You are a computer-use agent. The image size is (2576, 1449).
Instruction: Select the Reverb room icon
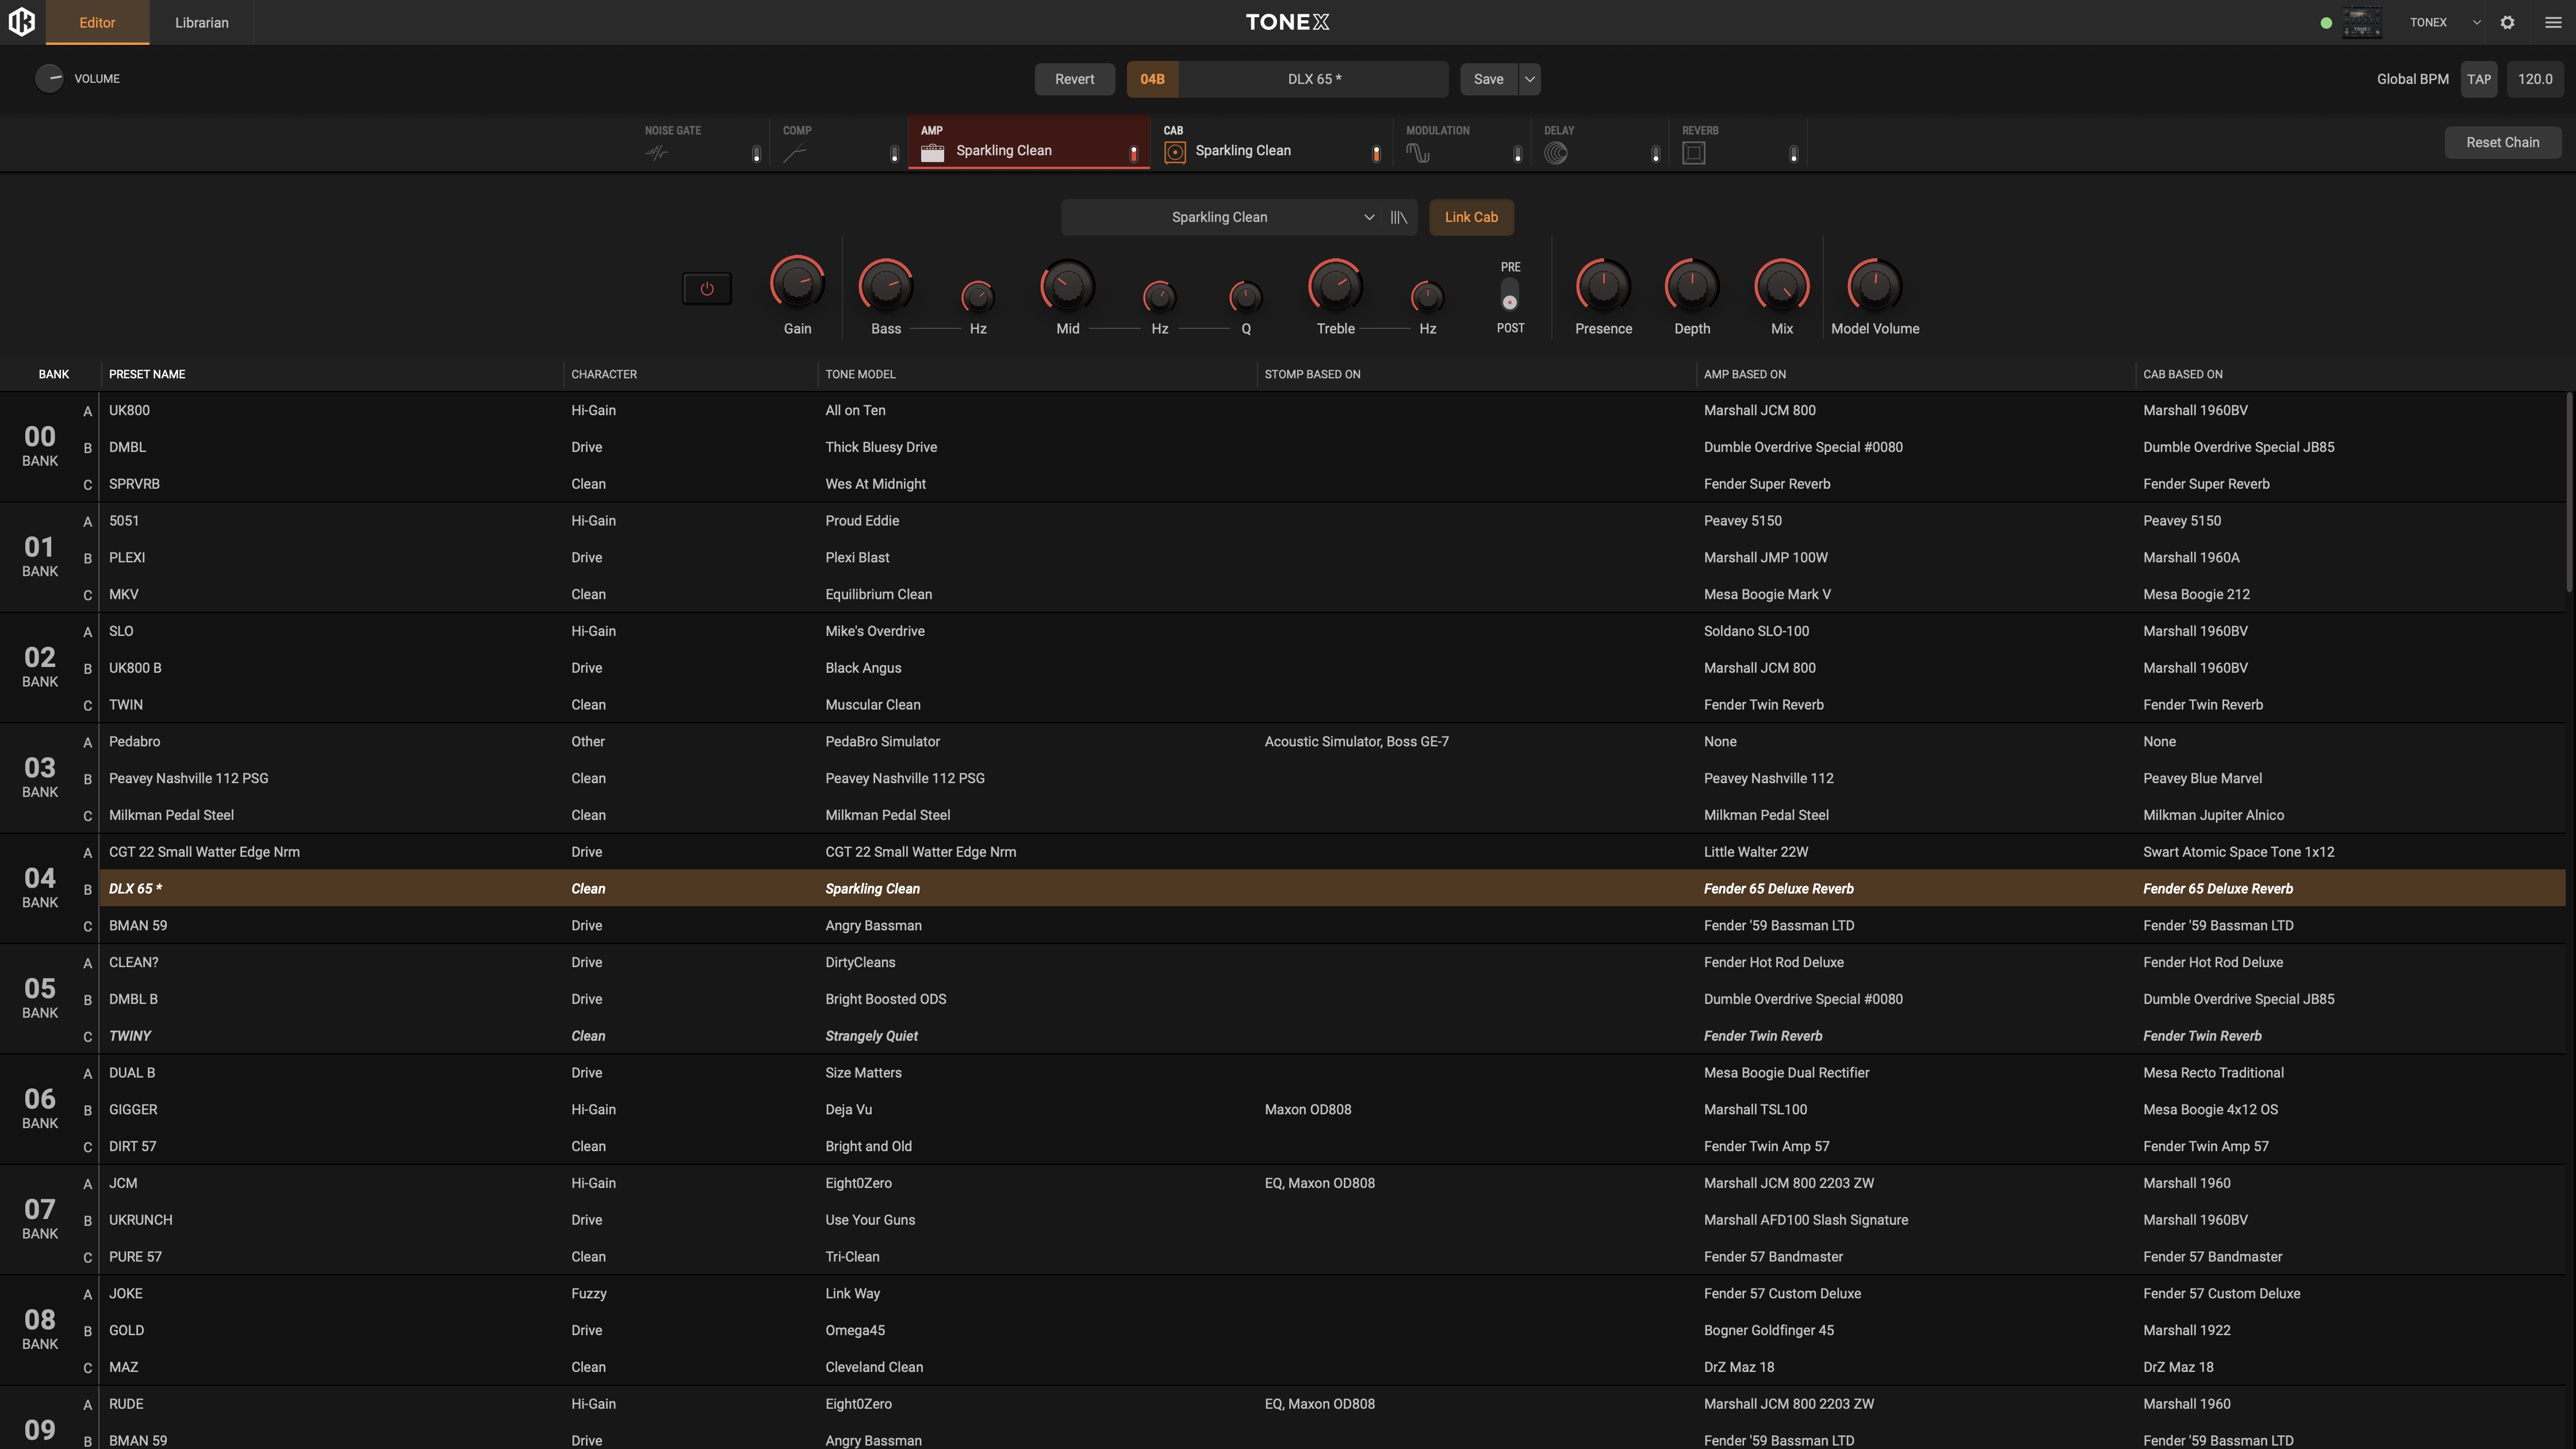pos(1694,153)
